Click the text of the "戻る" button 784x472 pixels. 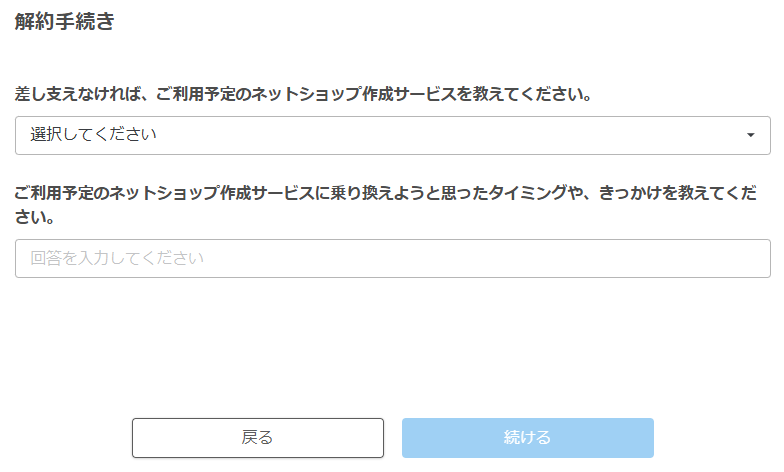coord(258,438)
